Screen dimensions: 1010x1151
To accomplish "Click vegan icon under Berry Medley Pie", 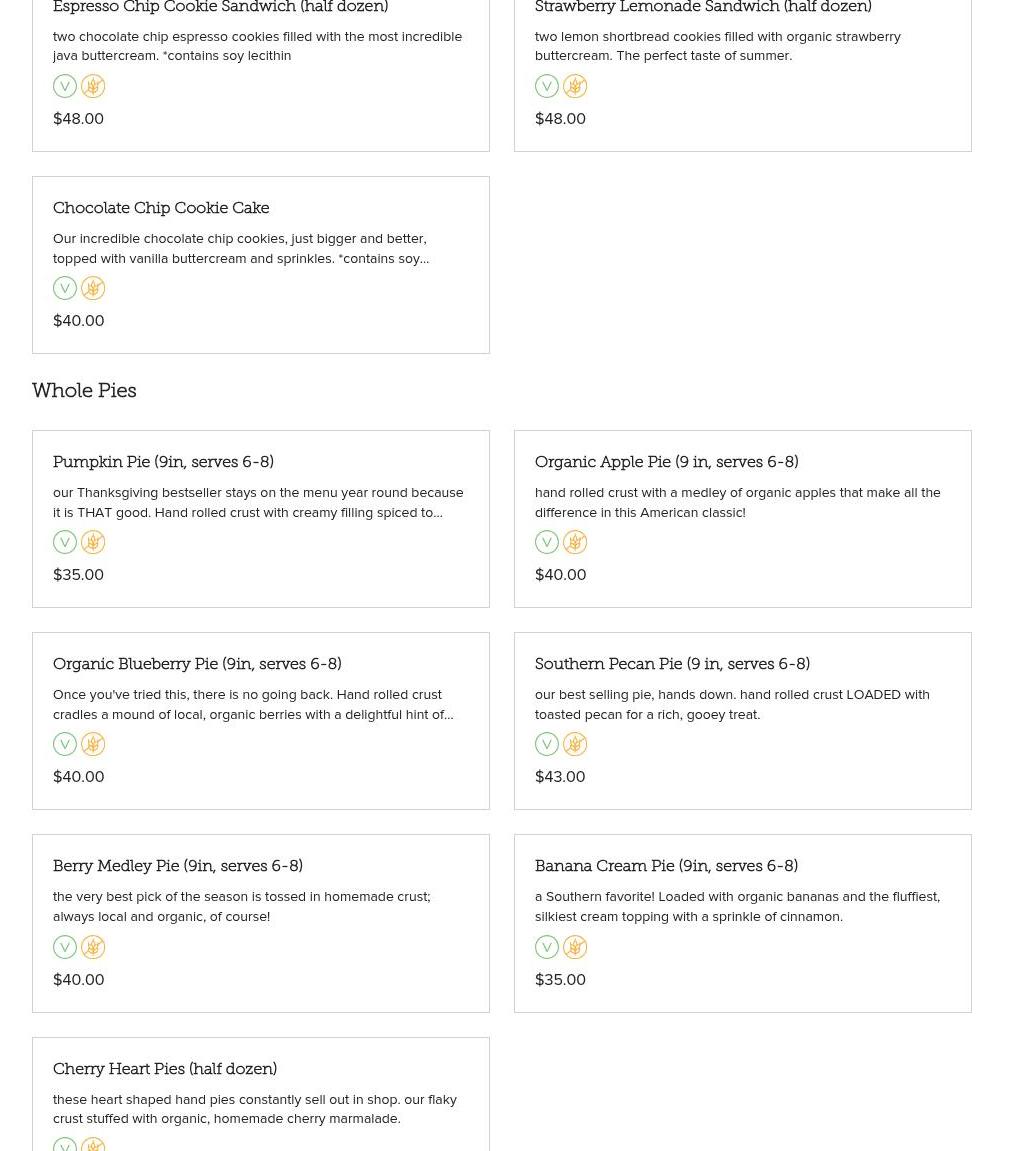I will (65, 947).
